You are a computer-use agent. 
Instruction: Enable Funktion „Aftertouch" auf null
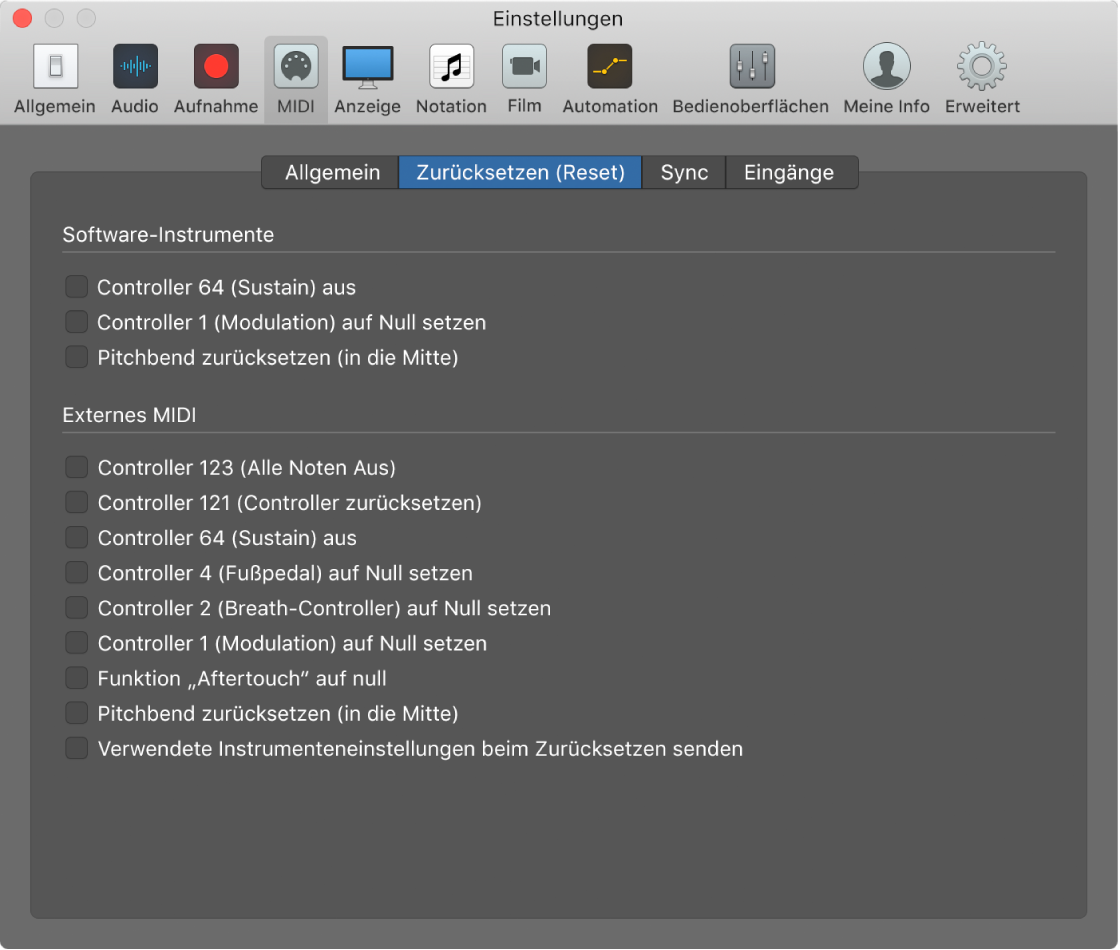(76, 678)
